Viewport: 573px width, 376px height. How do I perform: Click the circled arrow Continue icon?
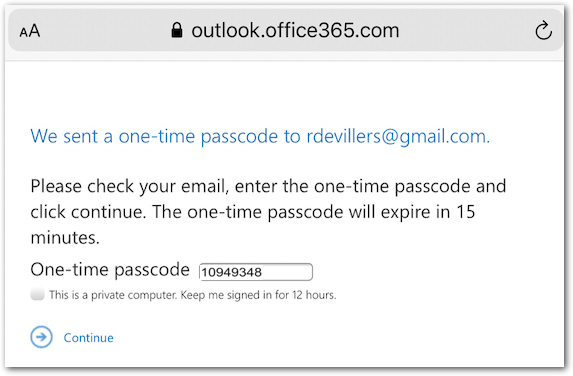coord(41,337)
